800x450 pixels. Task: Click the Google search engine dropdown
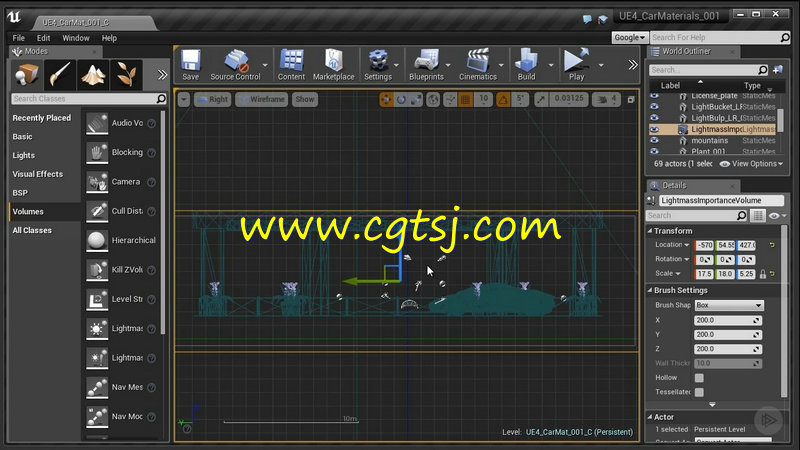coord(630,38)
